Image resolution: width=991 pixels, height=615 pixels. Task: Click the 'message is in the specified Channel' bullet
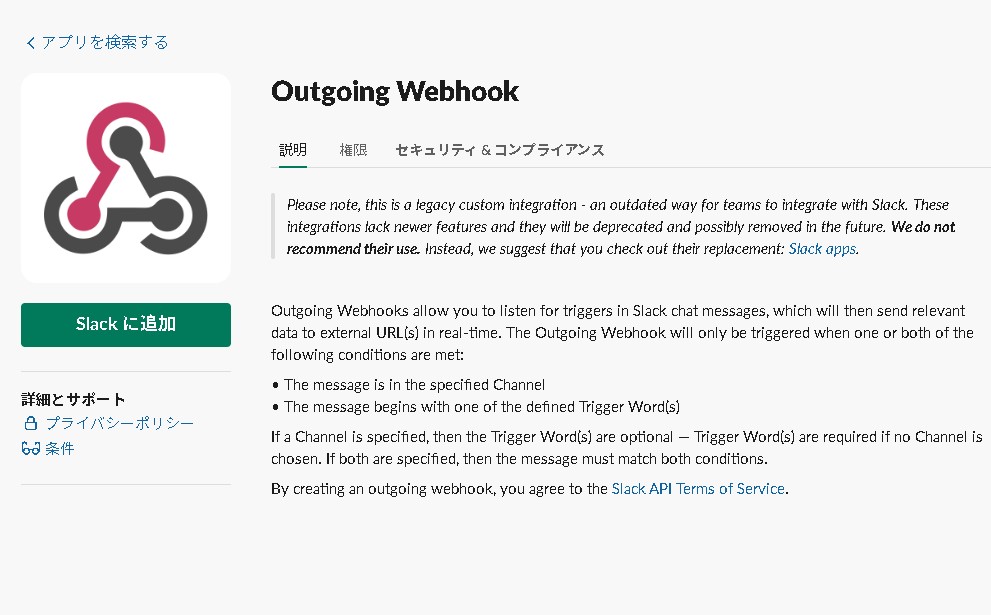pos(414,385)
